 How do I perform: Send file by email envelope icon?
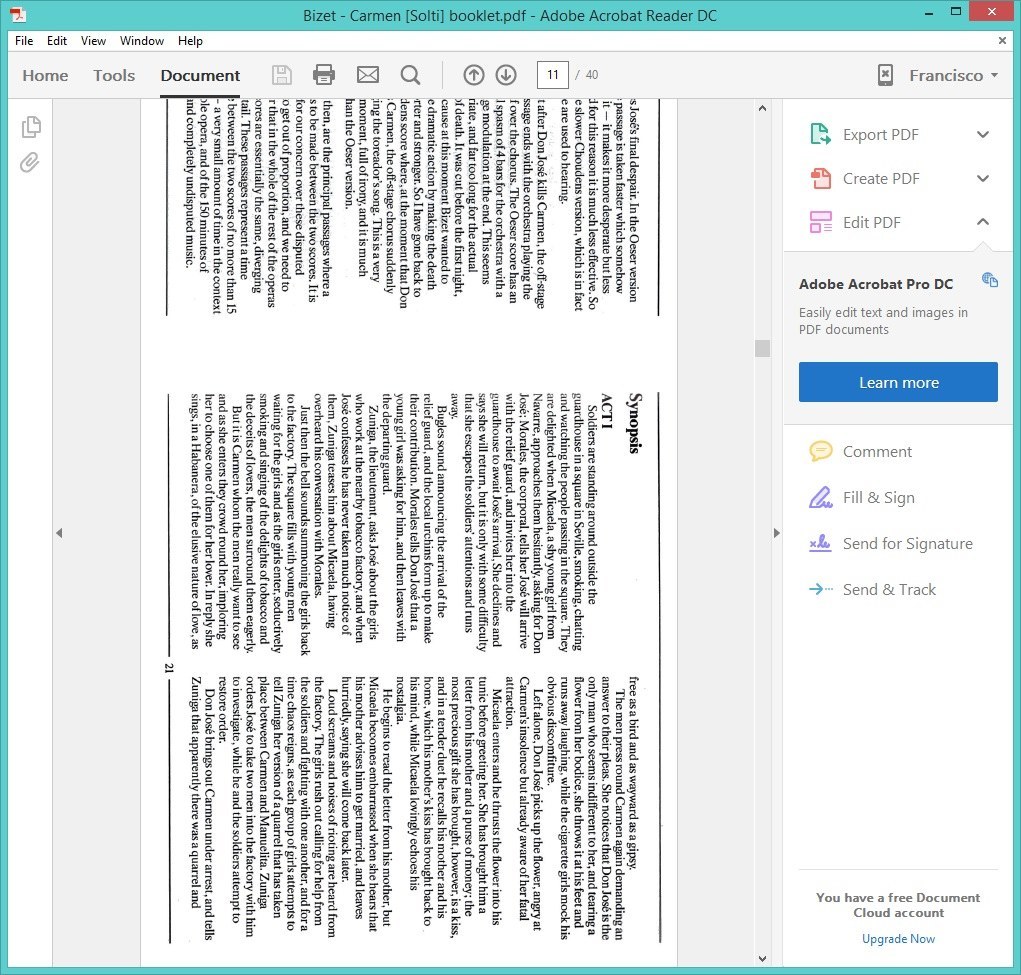pos(368,75)
